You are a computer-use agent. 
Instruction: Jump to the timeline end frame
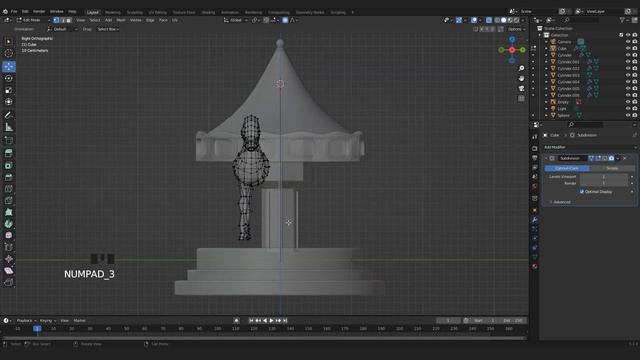285,320
